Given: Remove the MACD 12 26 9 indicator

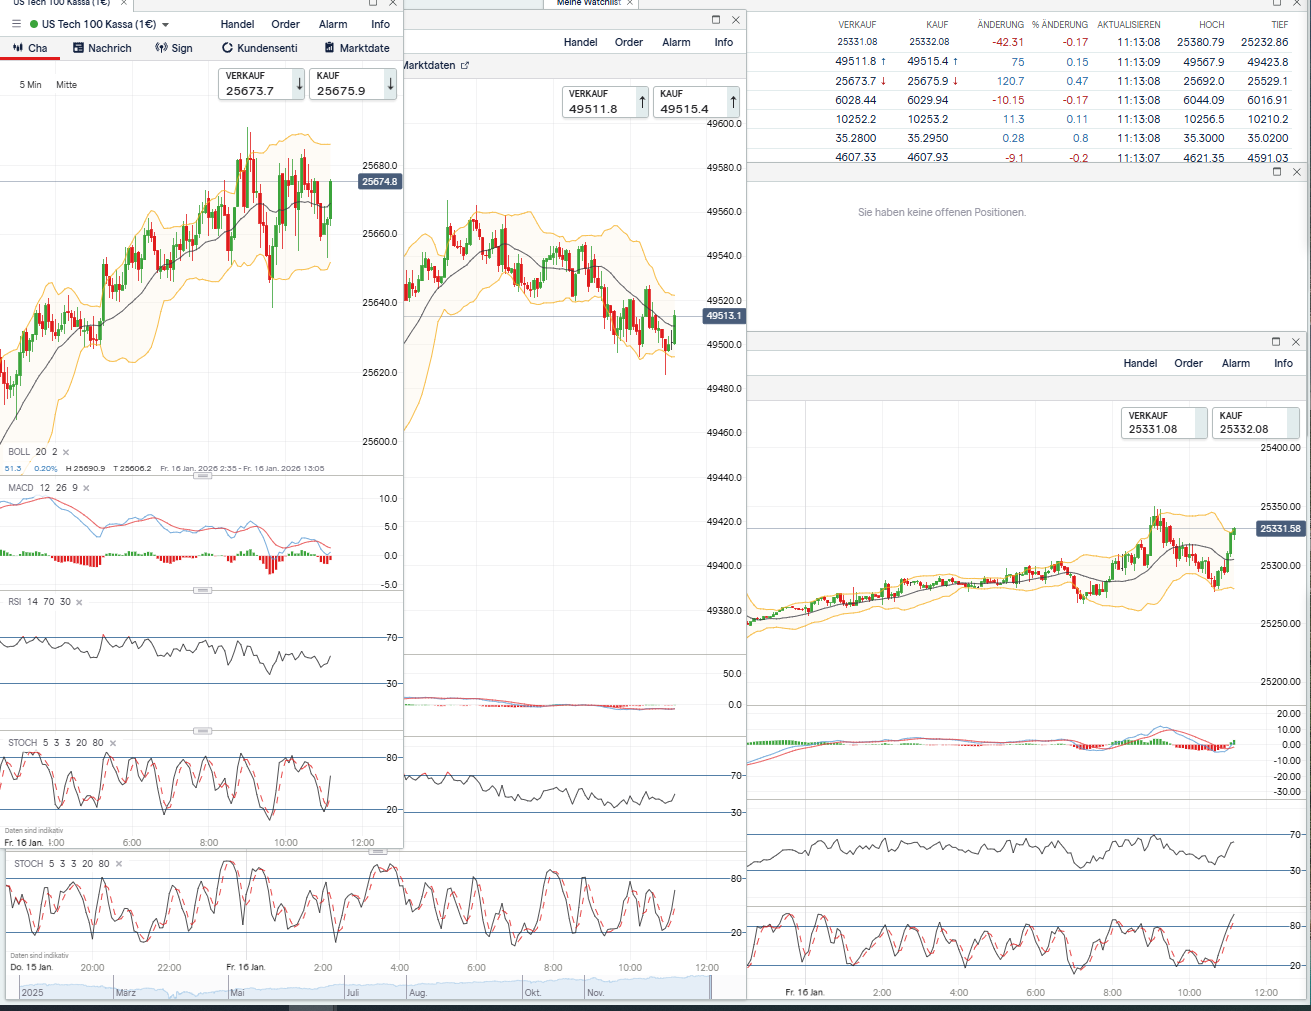Looking at the screenshot, I should (86, 488).
